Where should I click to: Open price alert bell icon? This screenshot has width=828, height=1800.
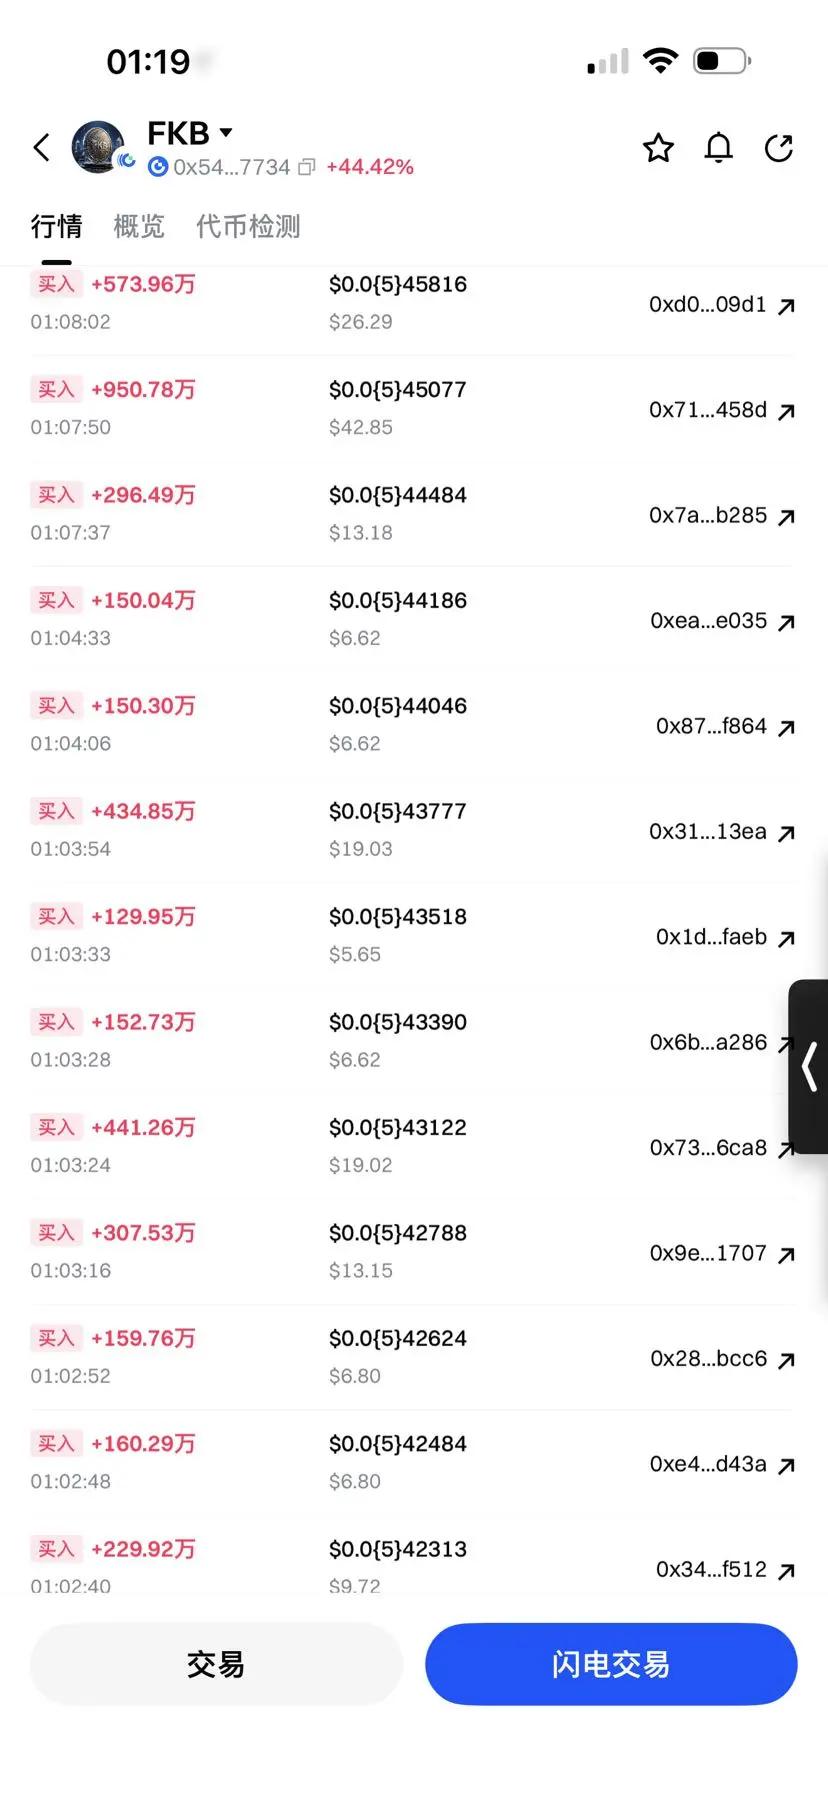point(719,148)
